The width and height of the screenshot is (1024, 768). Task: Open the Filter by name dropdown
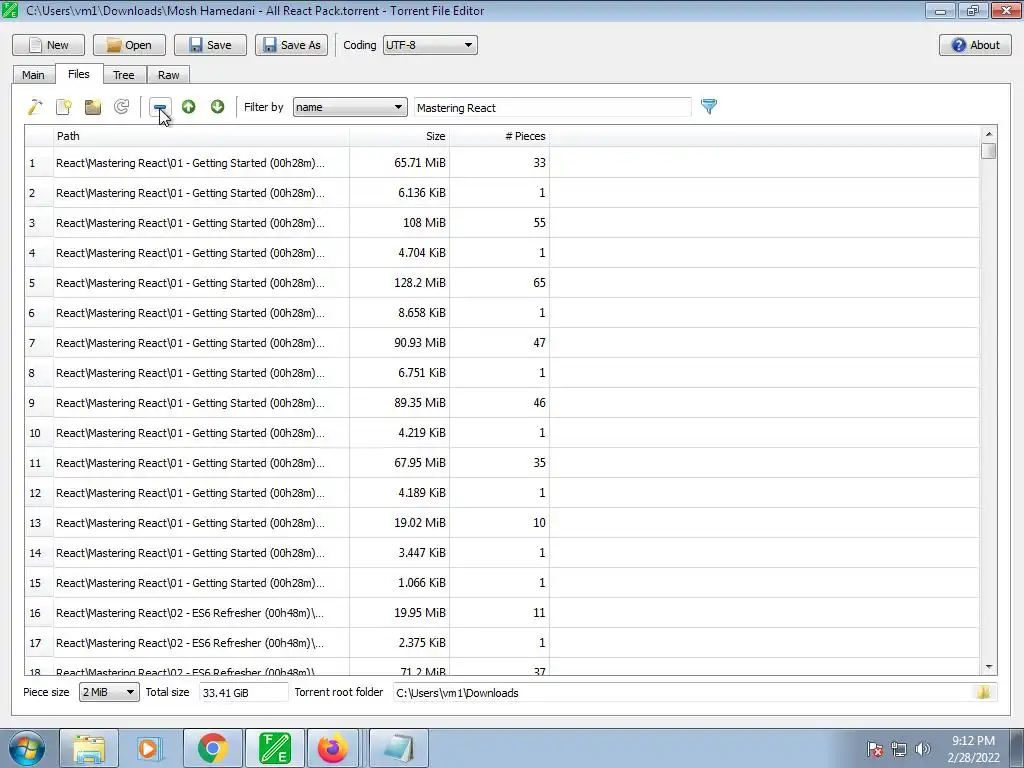point(350,107)
